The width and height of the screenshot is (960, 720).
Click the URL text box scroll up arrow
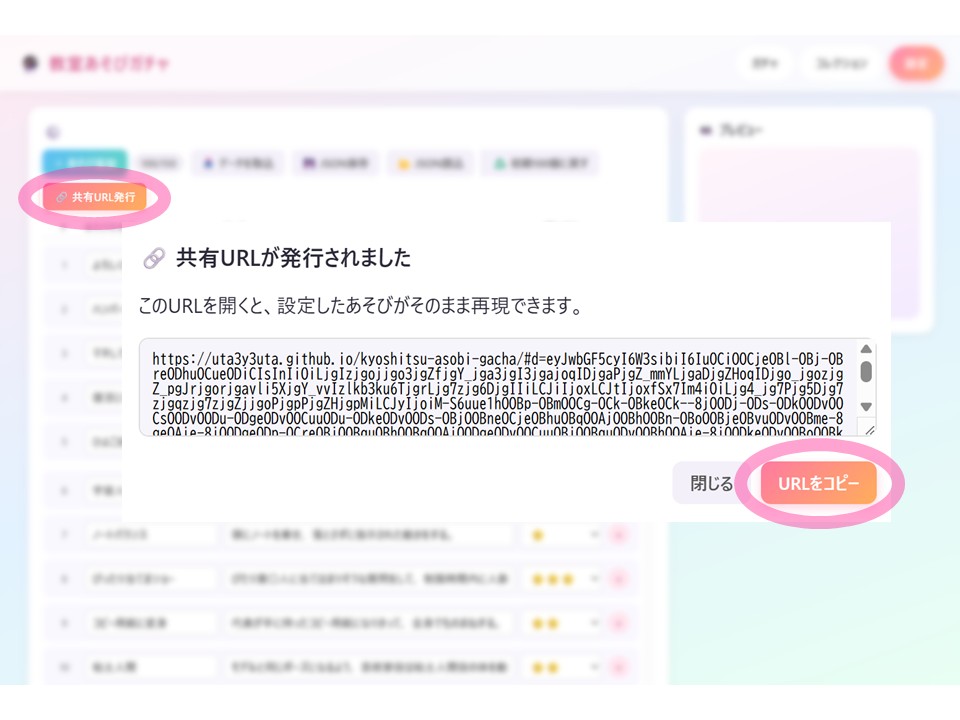[866, 349]
